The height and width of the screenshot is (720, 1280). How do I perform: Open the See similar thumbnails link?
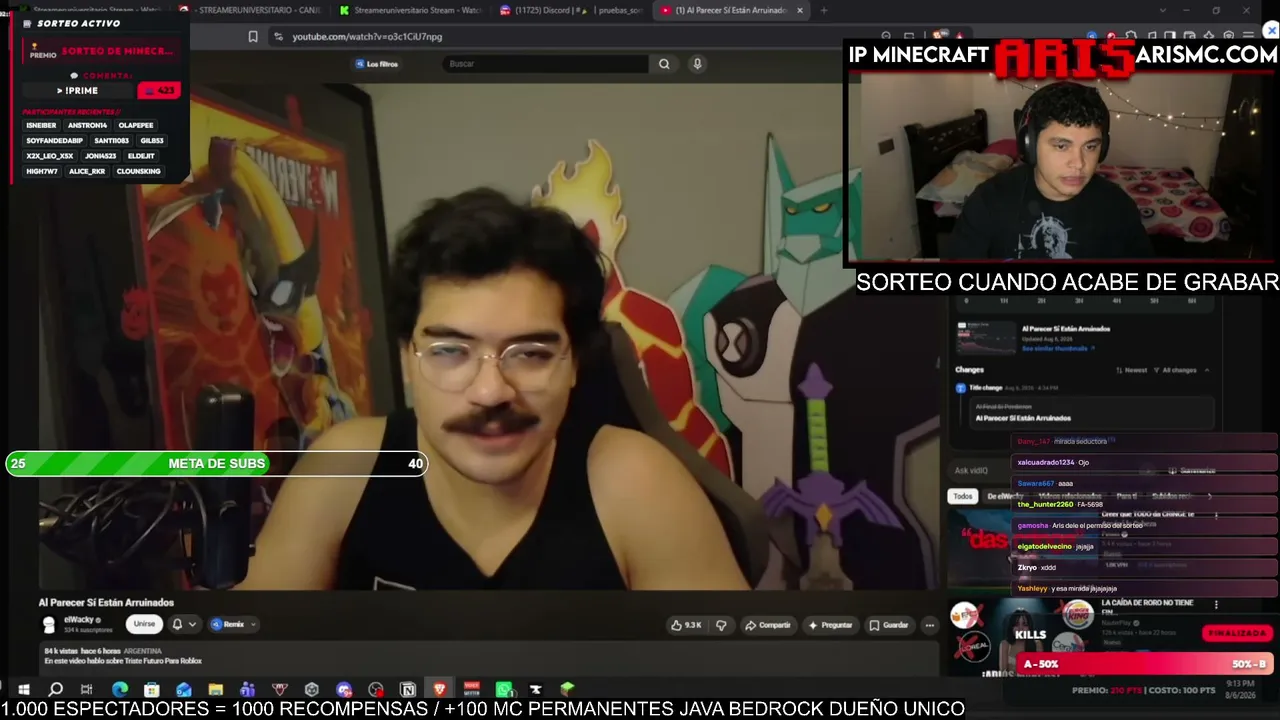(x=1058, y=349)
